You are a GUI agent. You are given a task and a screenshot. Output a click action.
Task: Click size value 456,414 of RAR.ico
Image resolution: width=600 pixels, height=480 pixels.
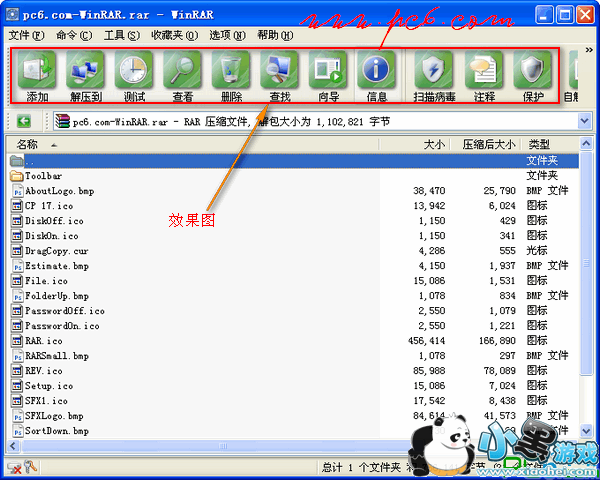(x=426, y=341)
